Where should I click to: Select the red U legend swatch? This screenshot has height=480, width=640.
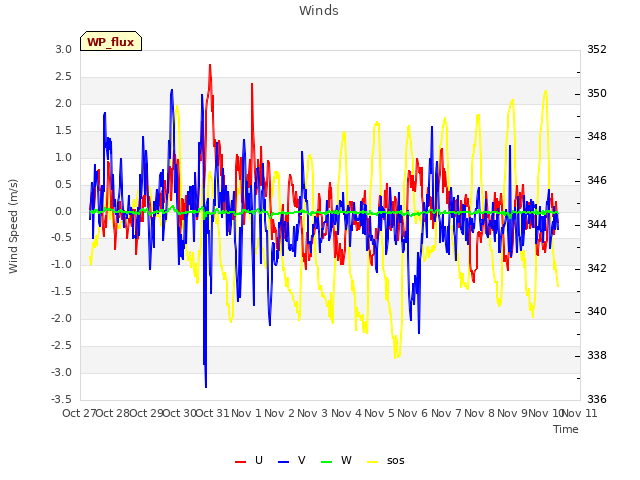tap(240, 461)
